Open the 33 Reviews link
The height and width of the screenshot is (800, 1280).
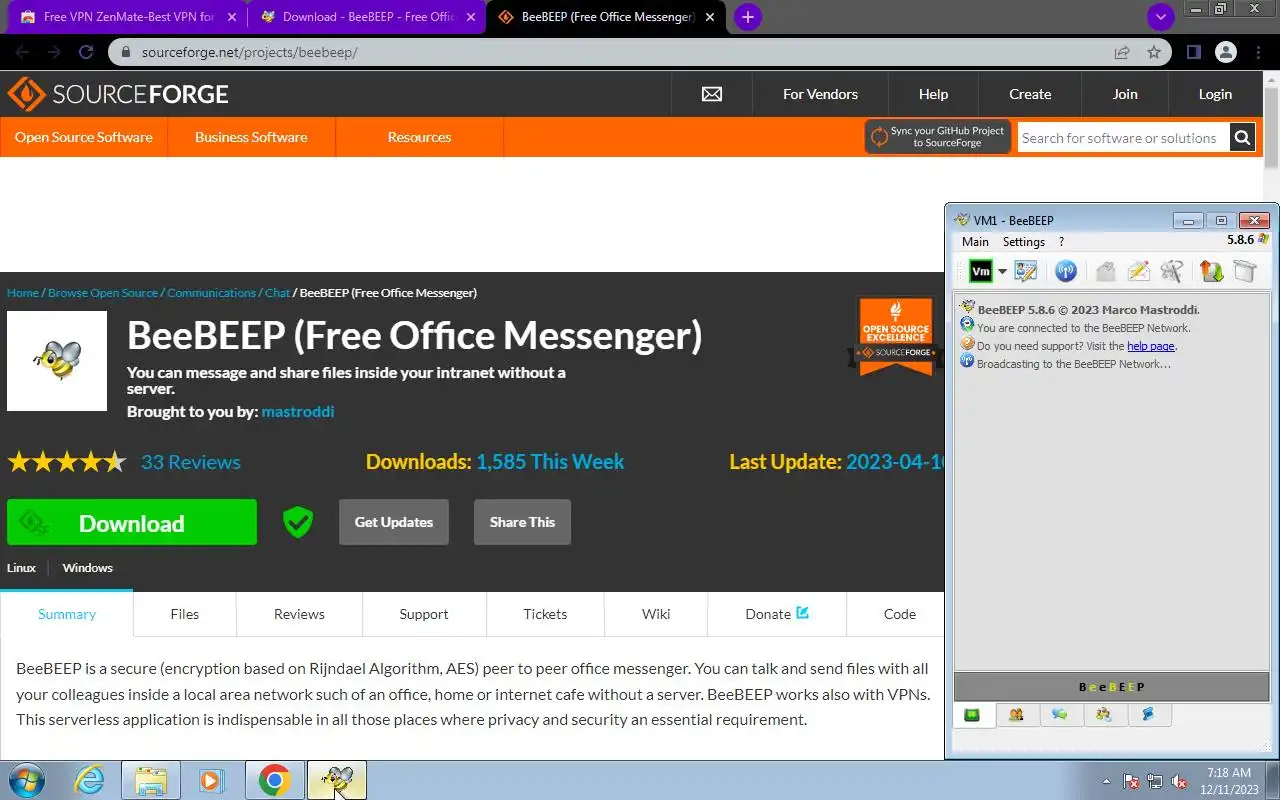191,462
